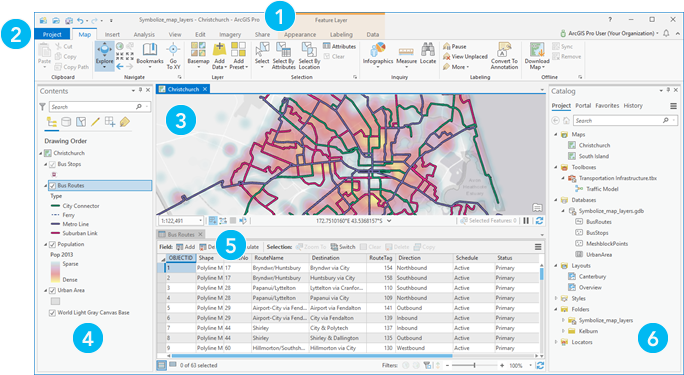Screen dimensions: 684x375
Task: Switch to Favorites tab in Catalog
Action: click(607, 106)
